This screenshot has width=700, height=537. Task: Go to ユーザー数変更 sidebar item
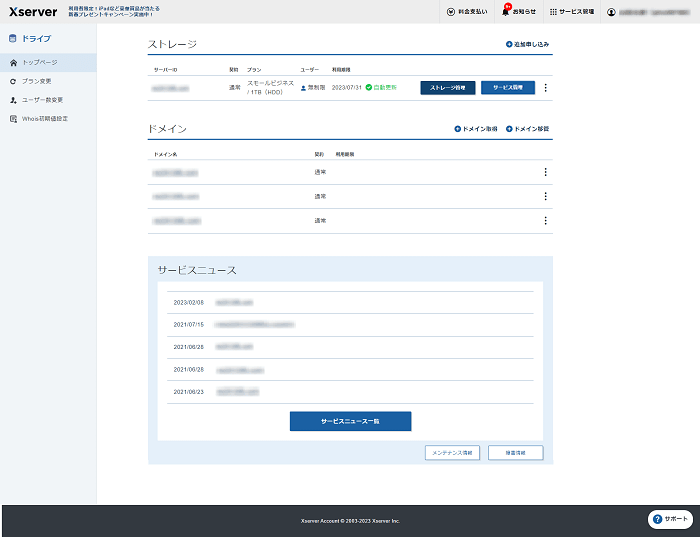click(42, 100)
